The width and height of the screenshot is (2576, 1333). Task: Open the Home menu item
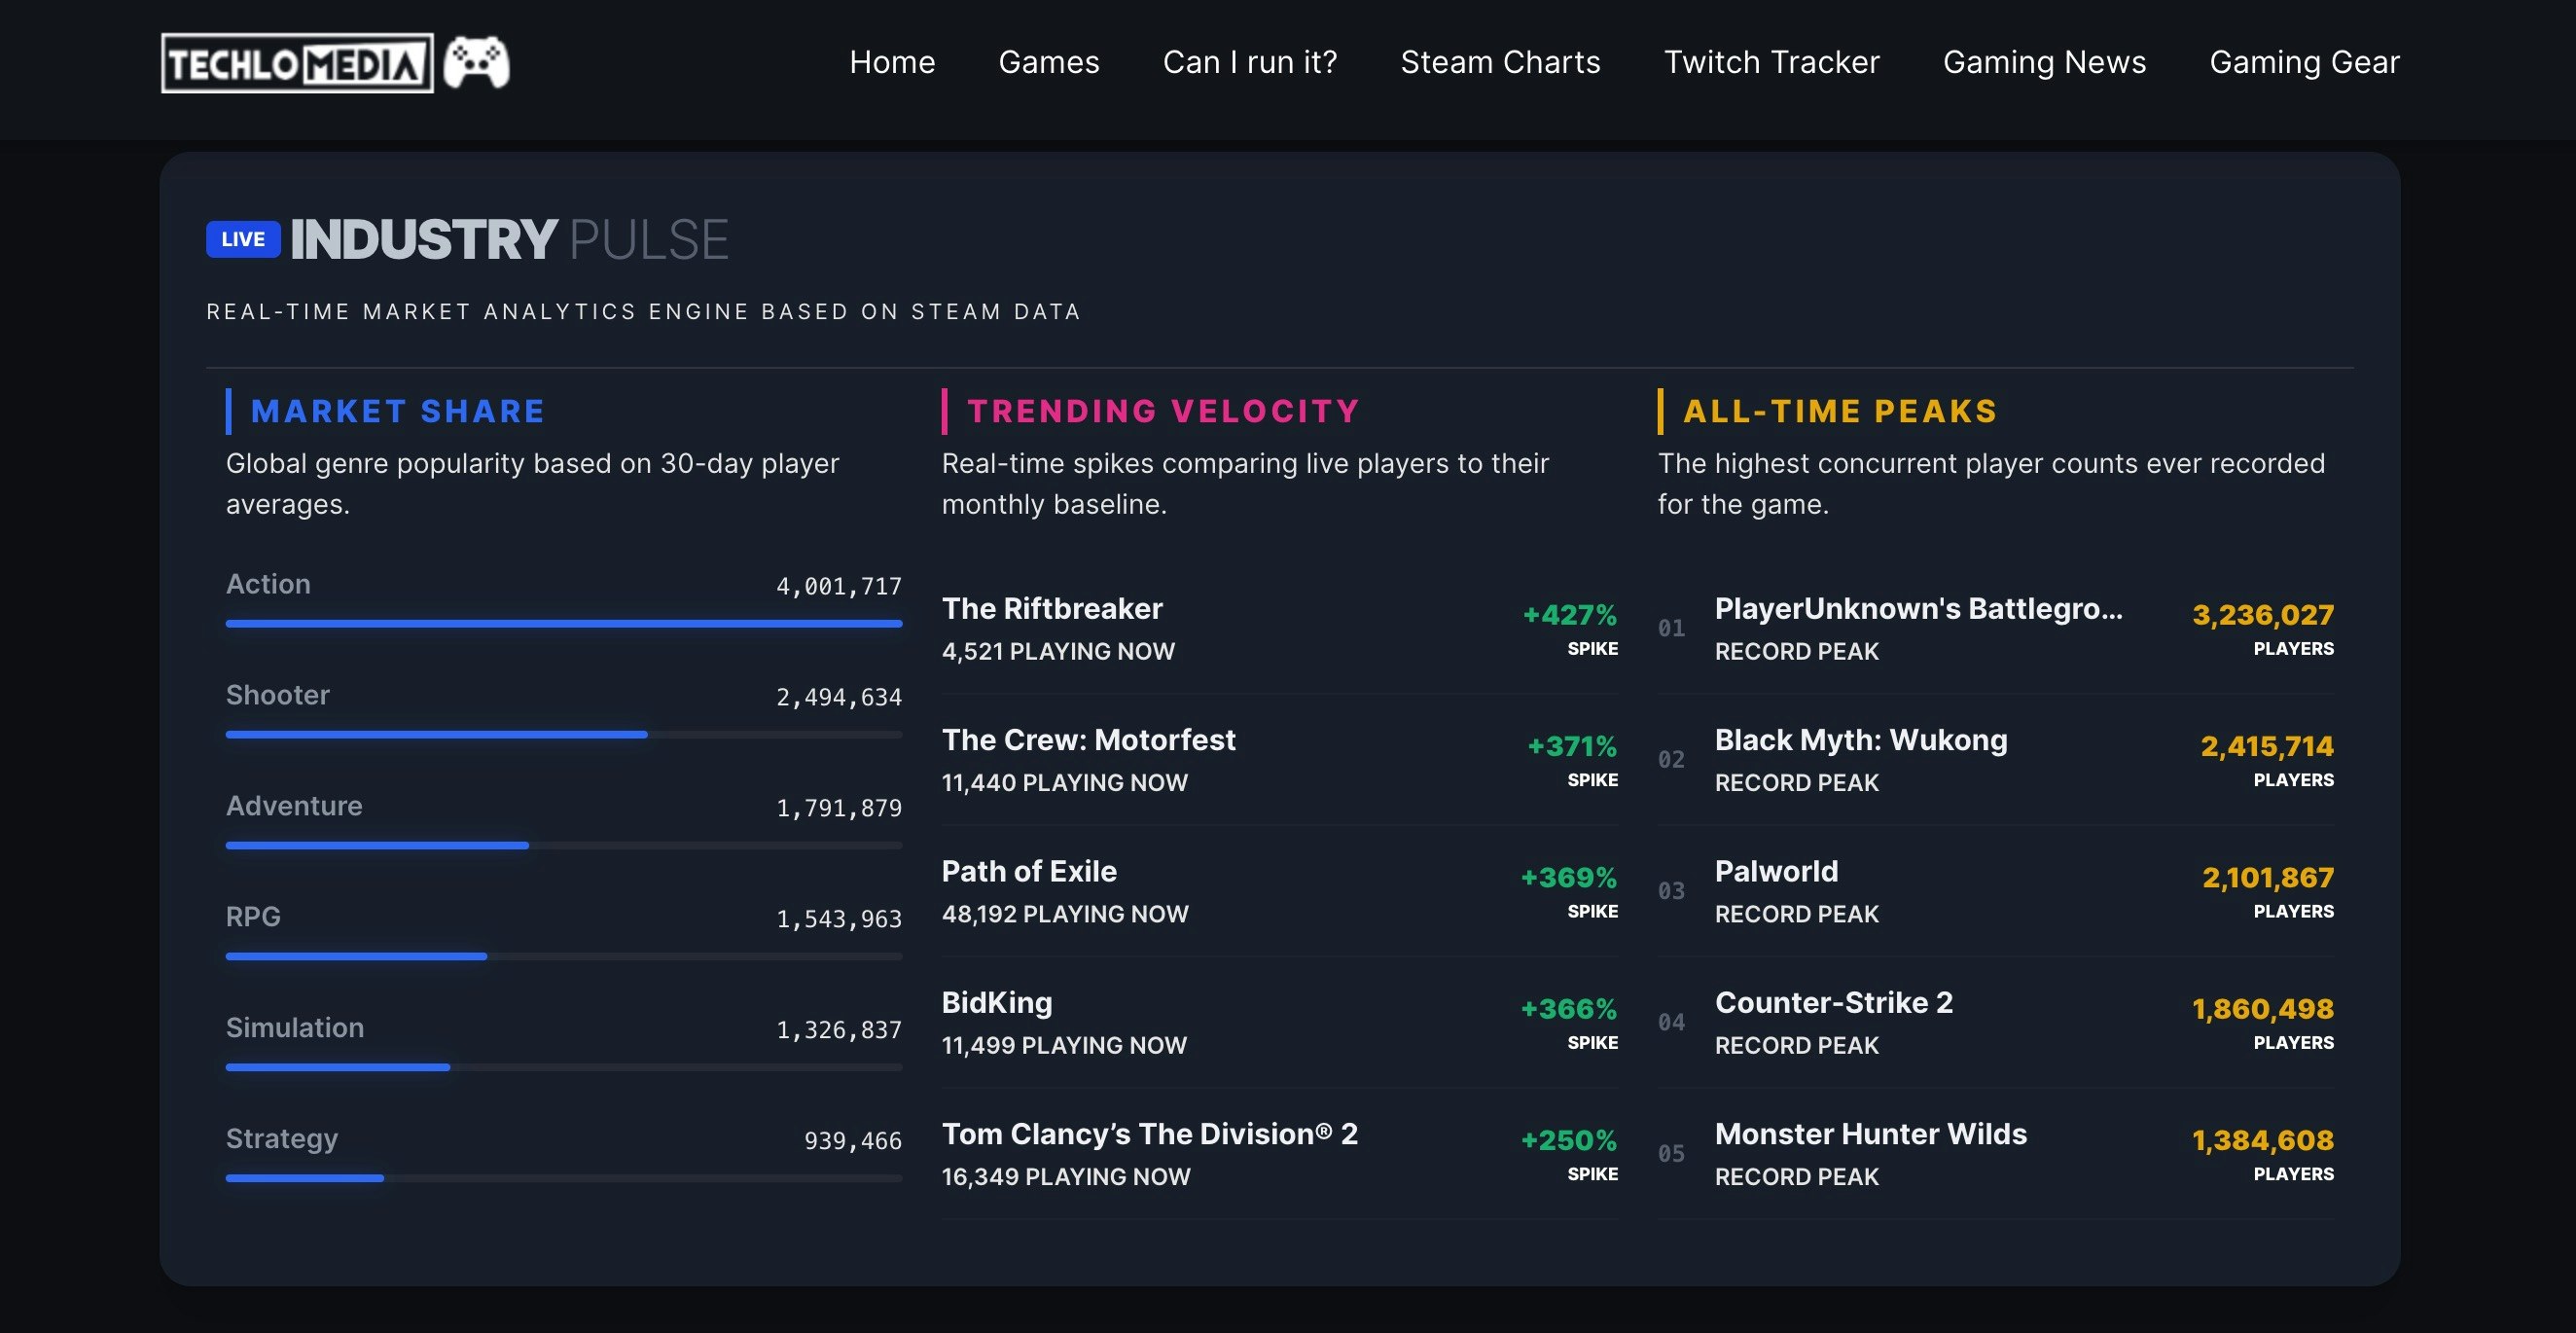coord(892,62)
